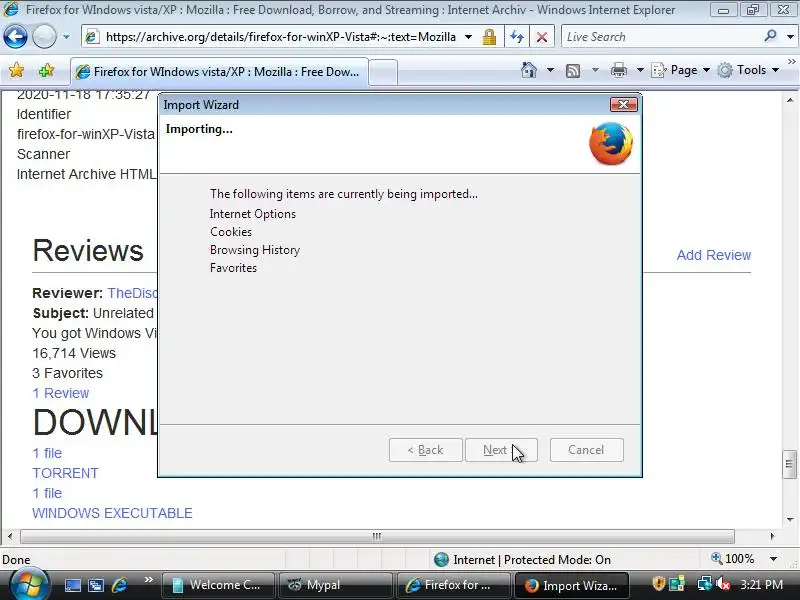The width and height of the screenshot is (800, 600).
Task: Click the Firefox logo in the wizard
Action: point(611,144)
